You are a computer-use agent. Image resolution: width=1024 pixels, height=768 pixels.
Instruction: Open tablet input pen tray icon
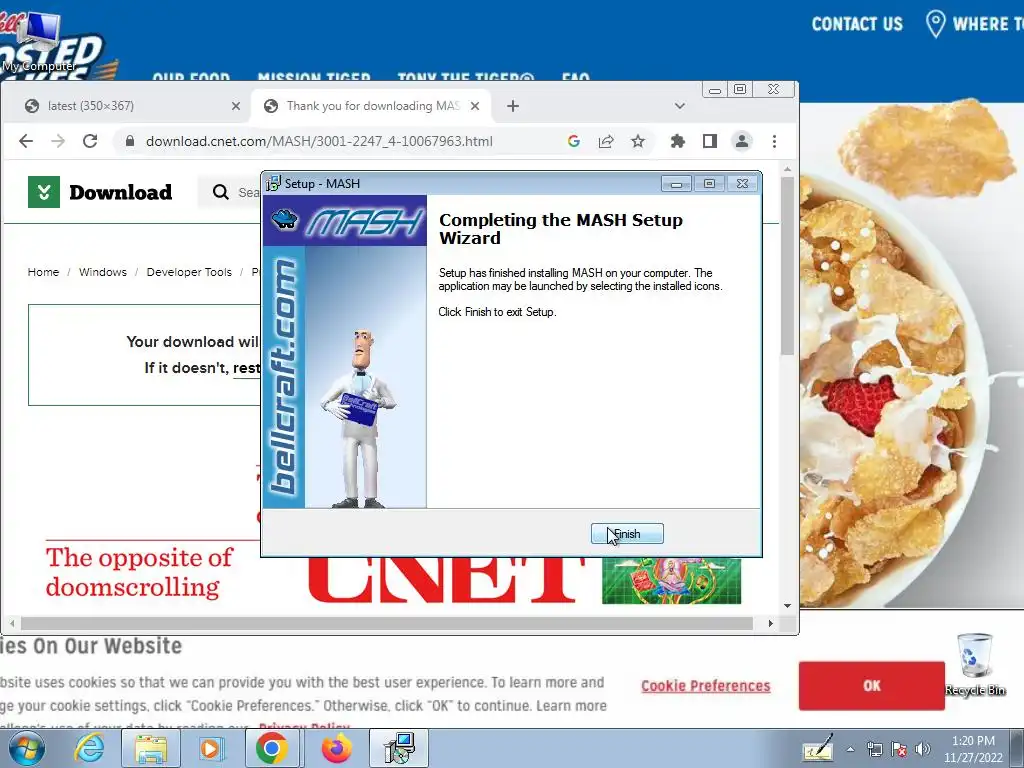(818, 748)
